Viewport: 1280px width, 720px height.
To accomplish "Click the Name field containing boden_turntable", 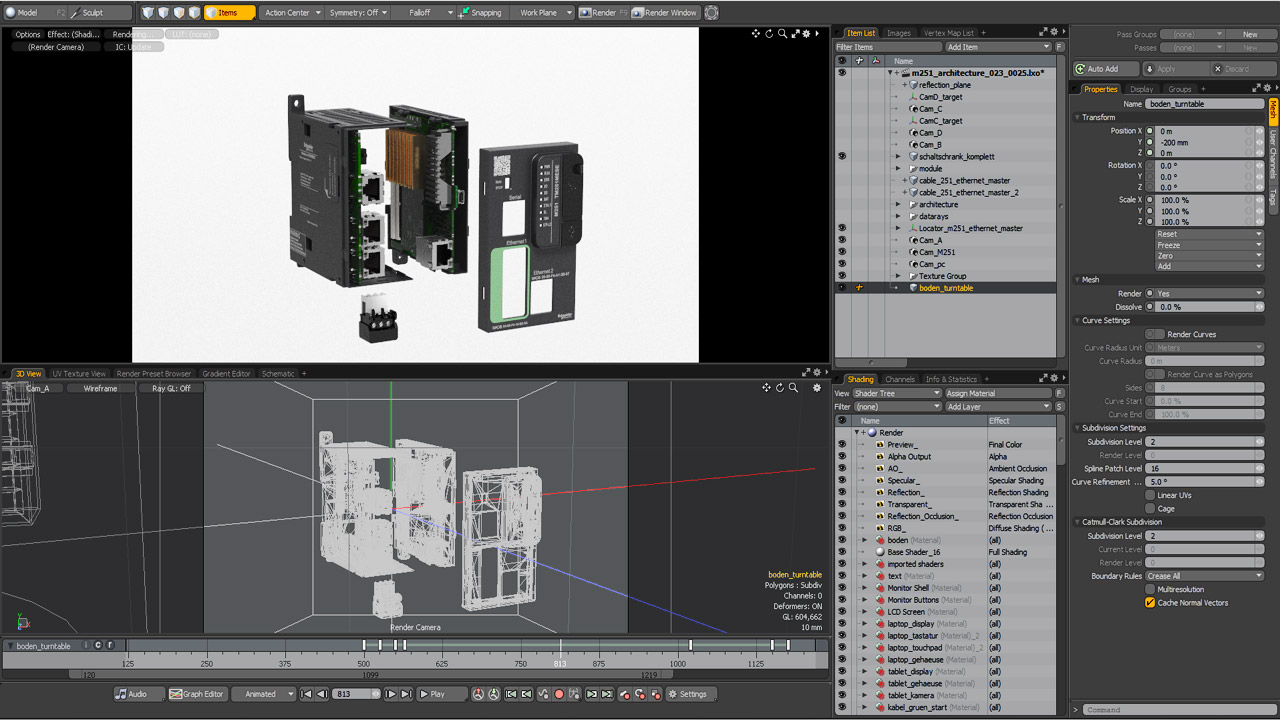I will tap(1204, 104).
